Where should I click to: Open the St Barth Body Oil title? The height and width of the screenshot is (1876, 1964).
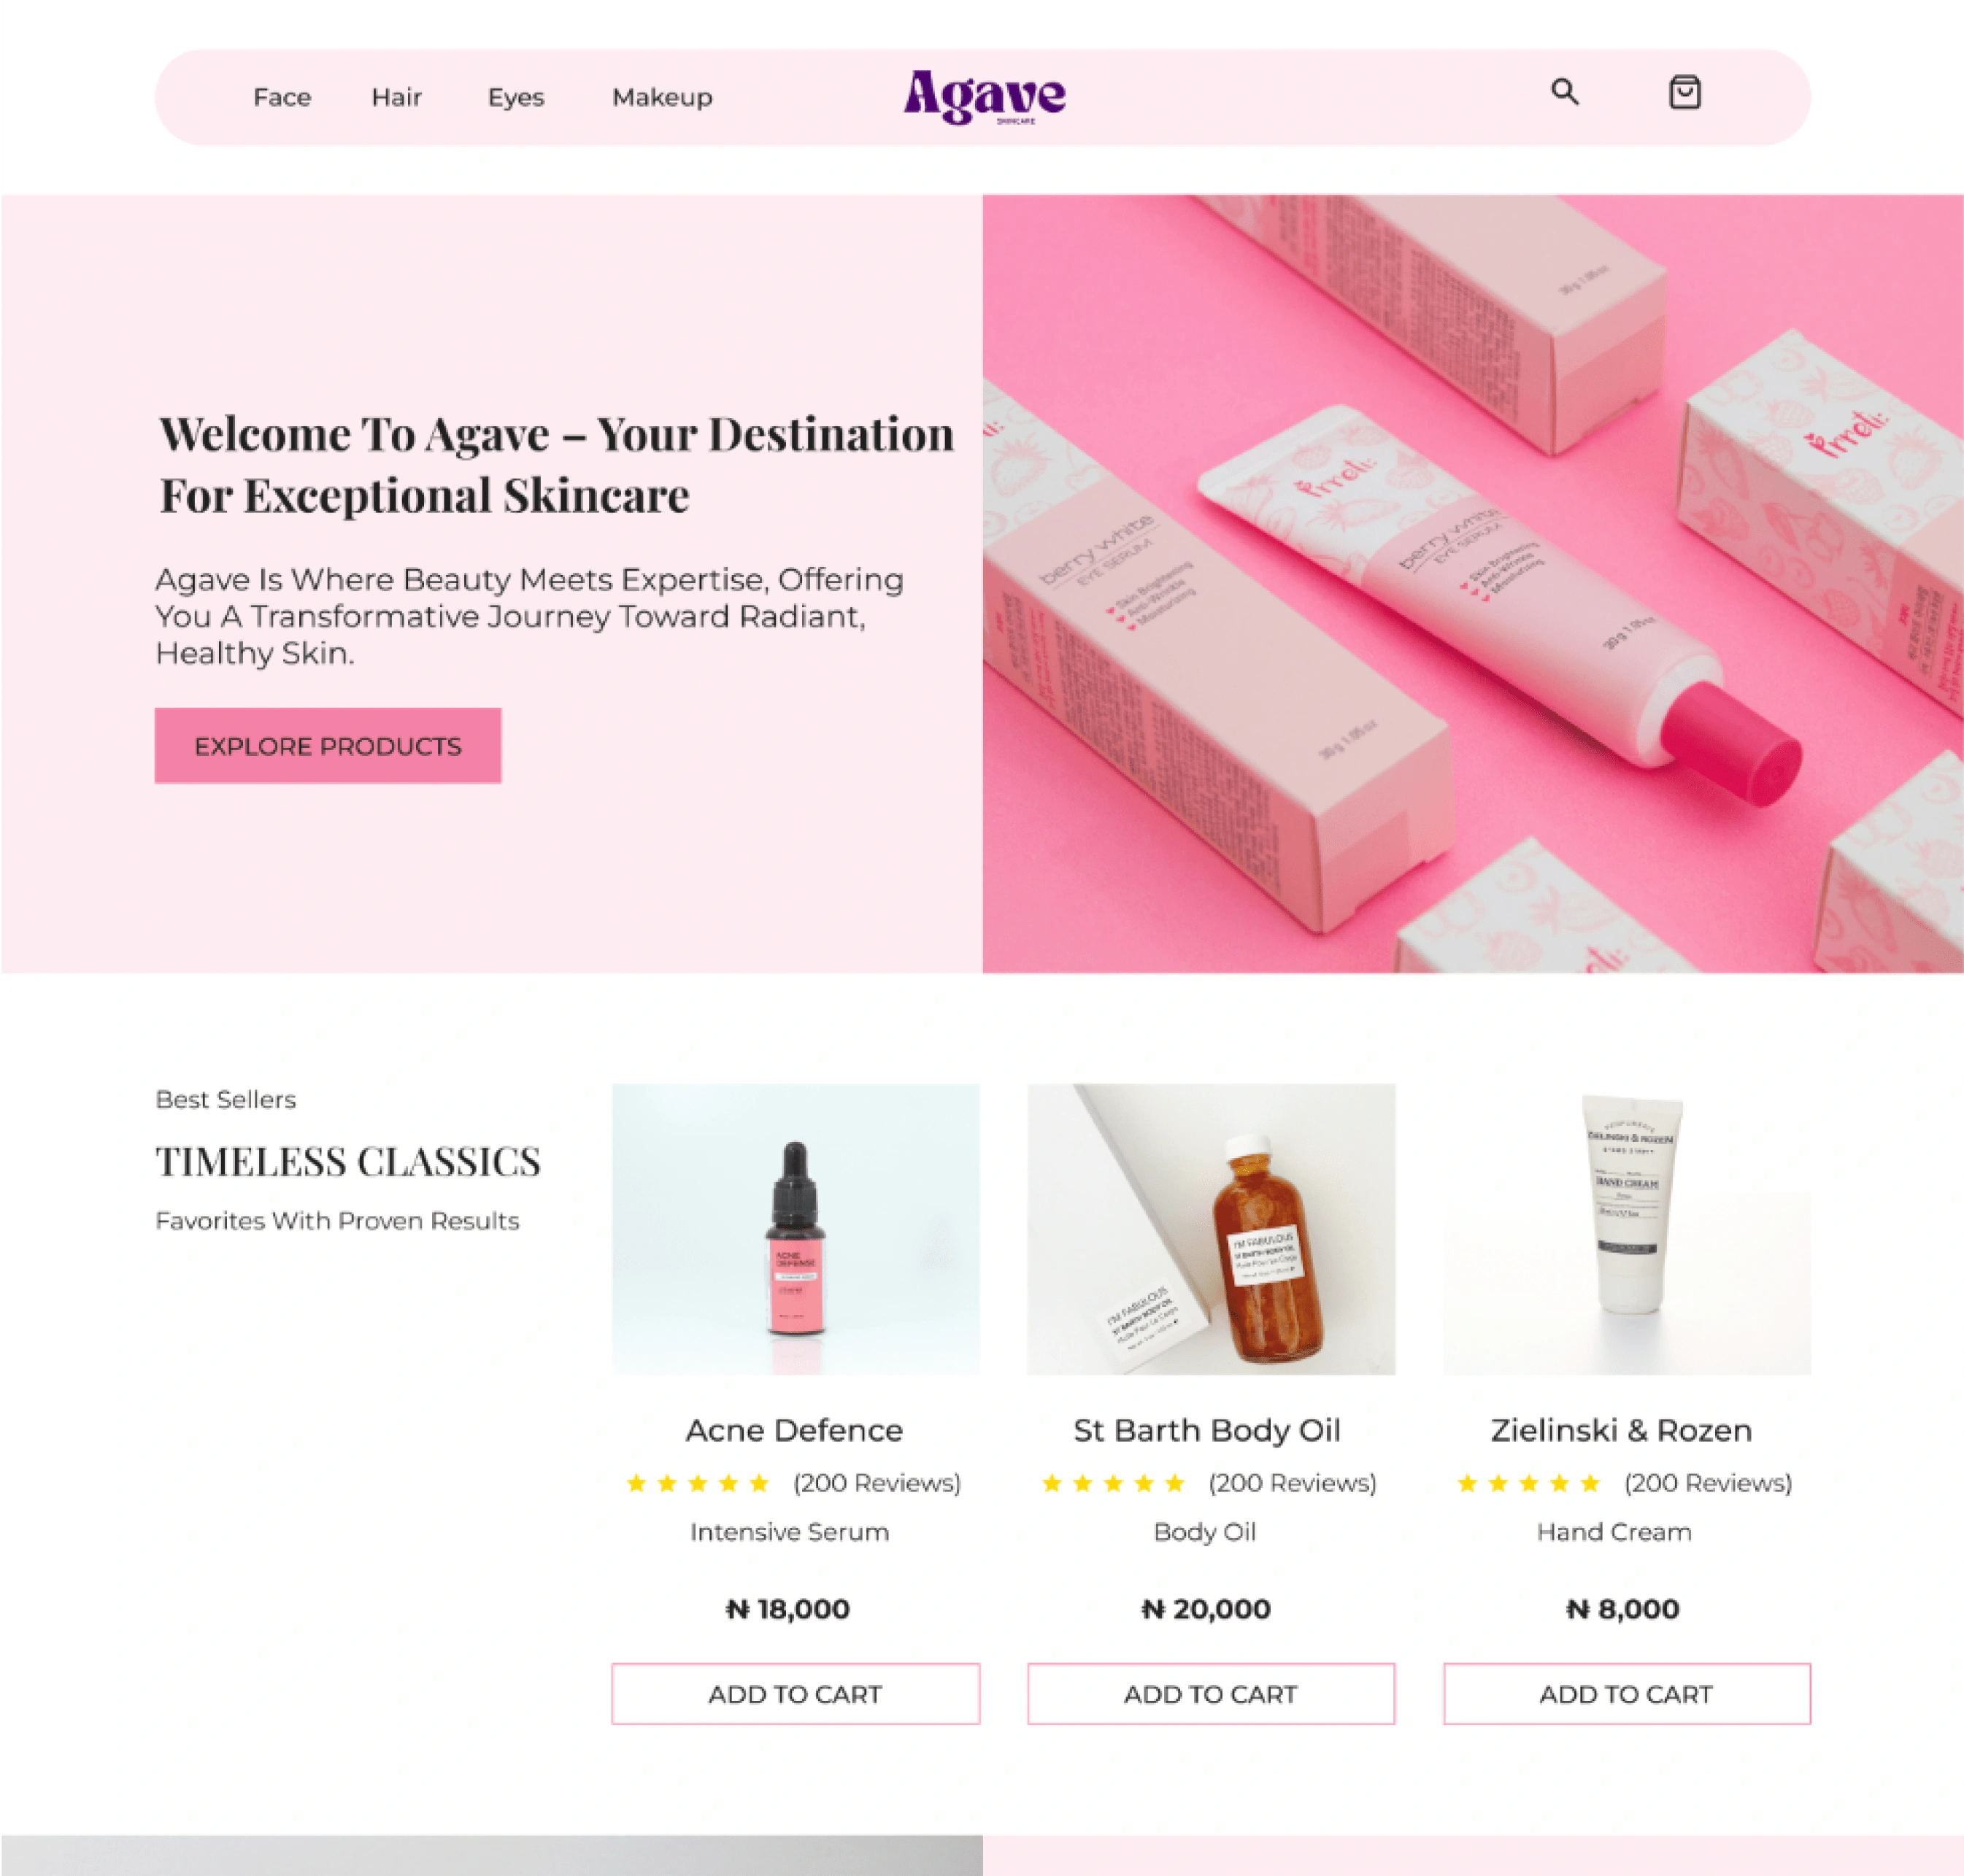[1207, 1431]
